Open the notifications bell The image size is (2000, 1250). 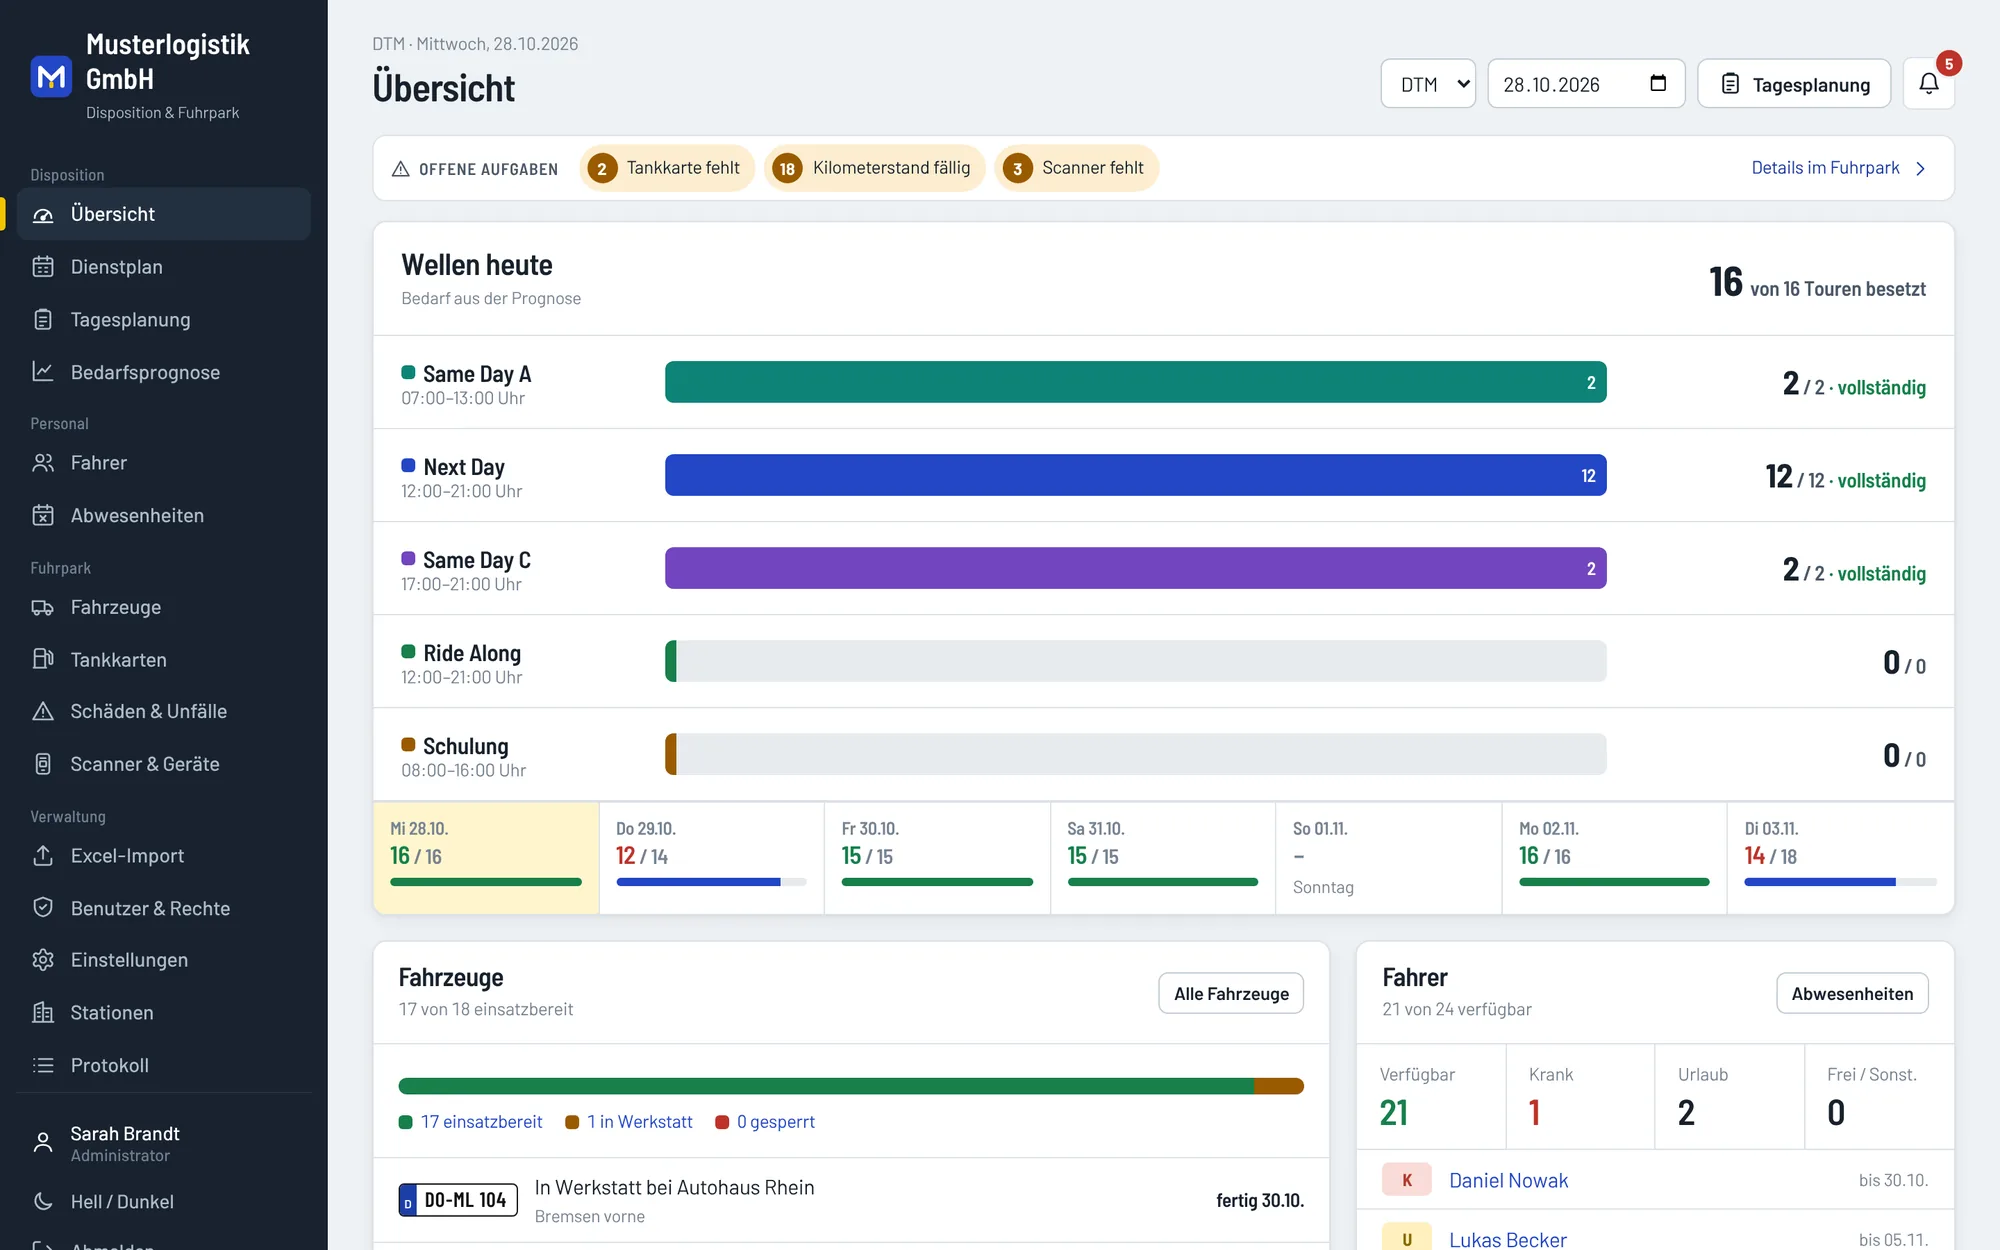point(1928,84)
